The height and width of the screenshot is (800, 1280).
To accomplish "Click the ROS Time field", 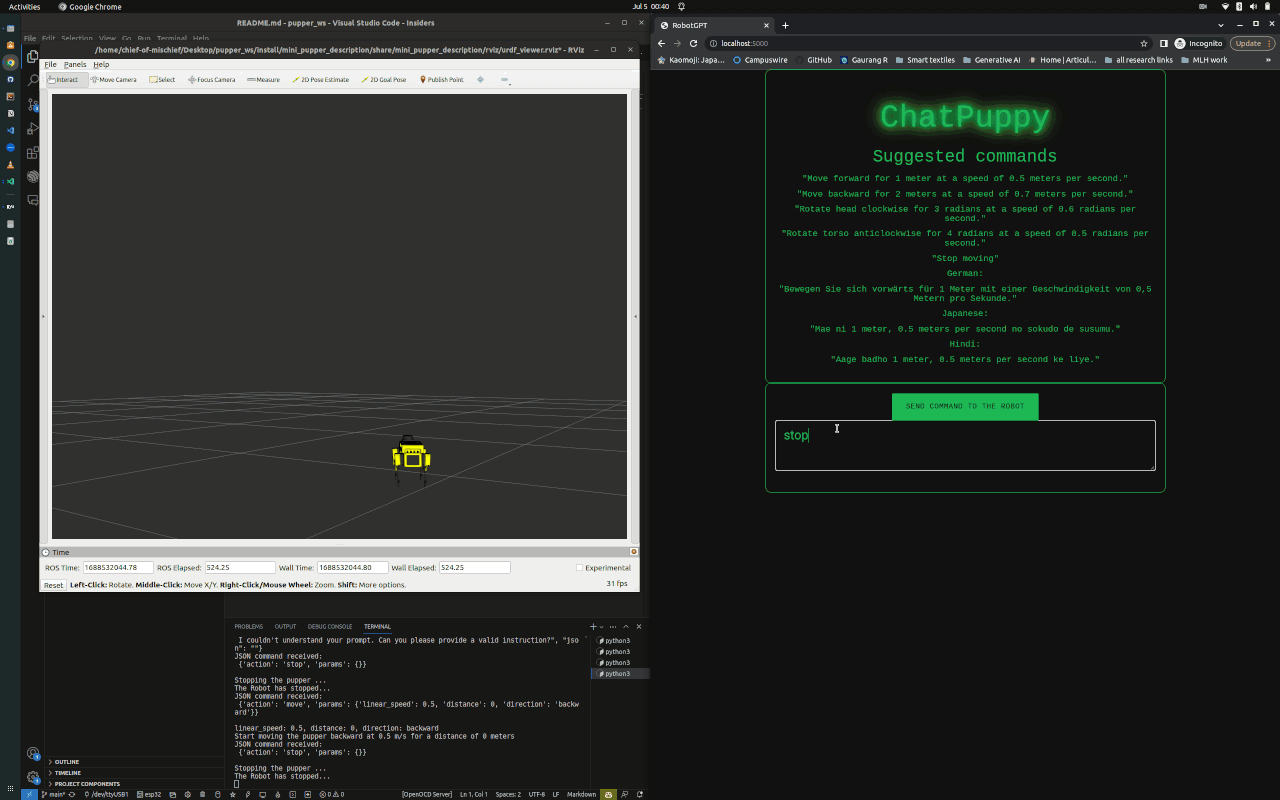I will tap(117, 568).
